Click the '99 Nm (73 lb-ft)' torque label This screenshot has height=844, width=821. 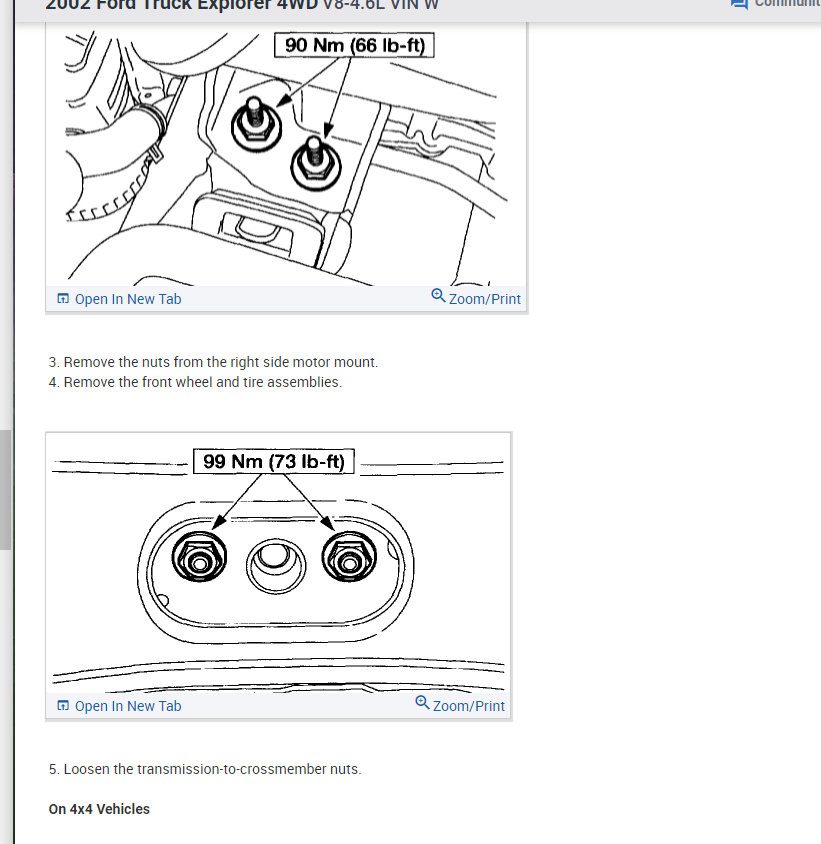[x=273, y=461]
